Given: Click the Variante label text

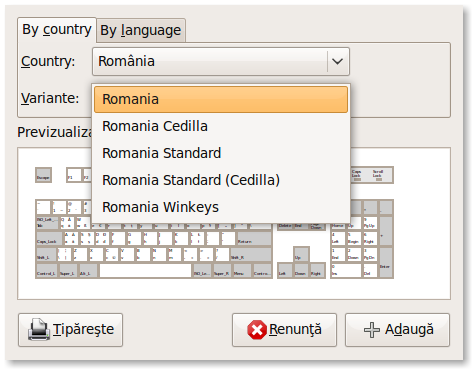Looking at the screenshot, I should pos(50,98).
